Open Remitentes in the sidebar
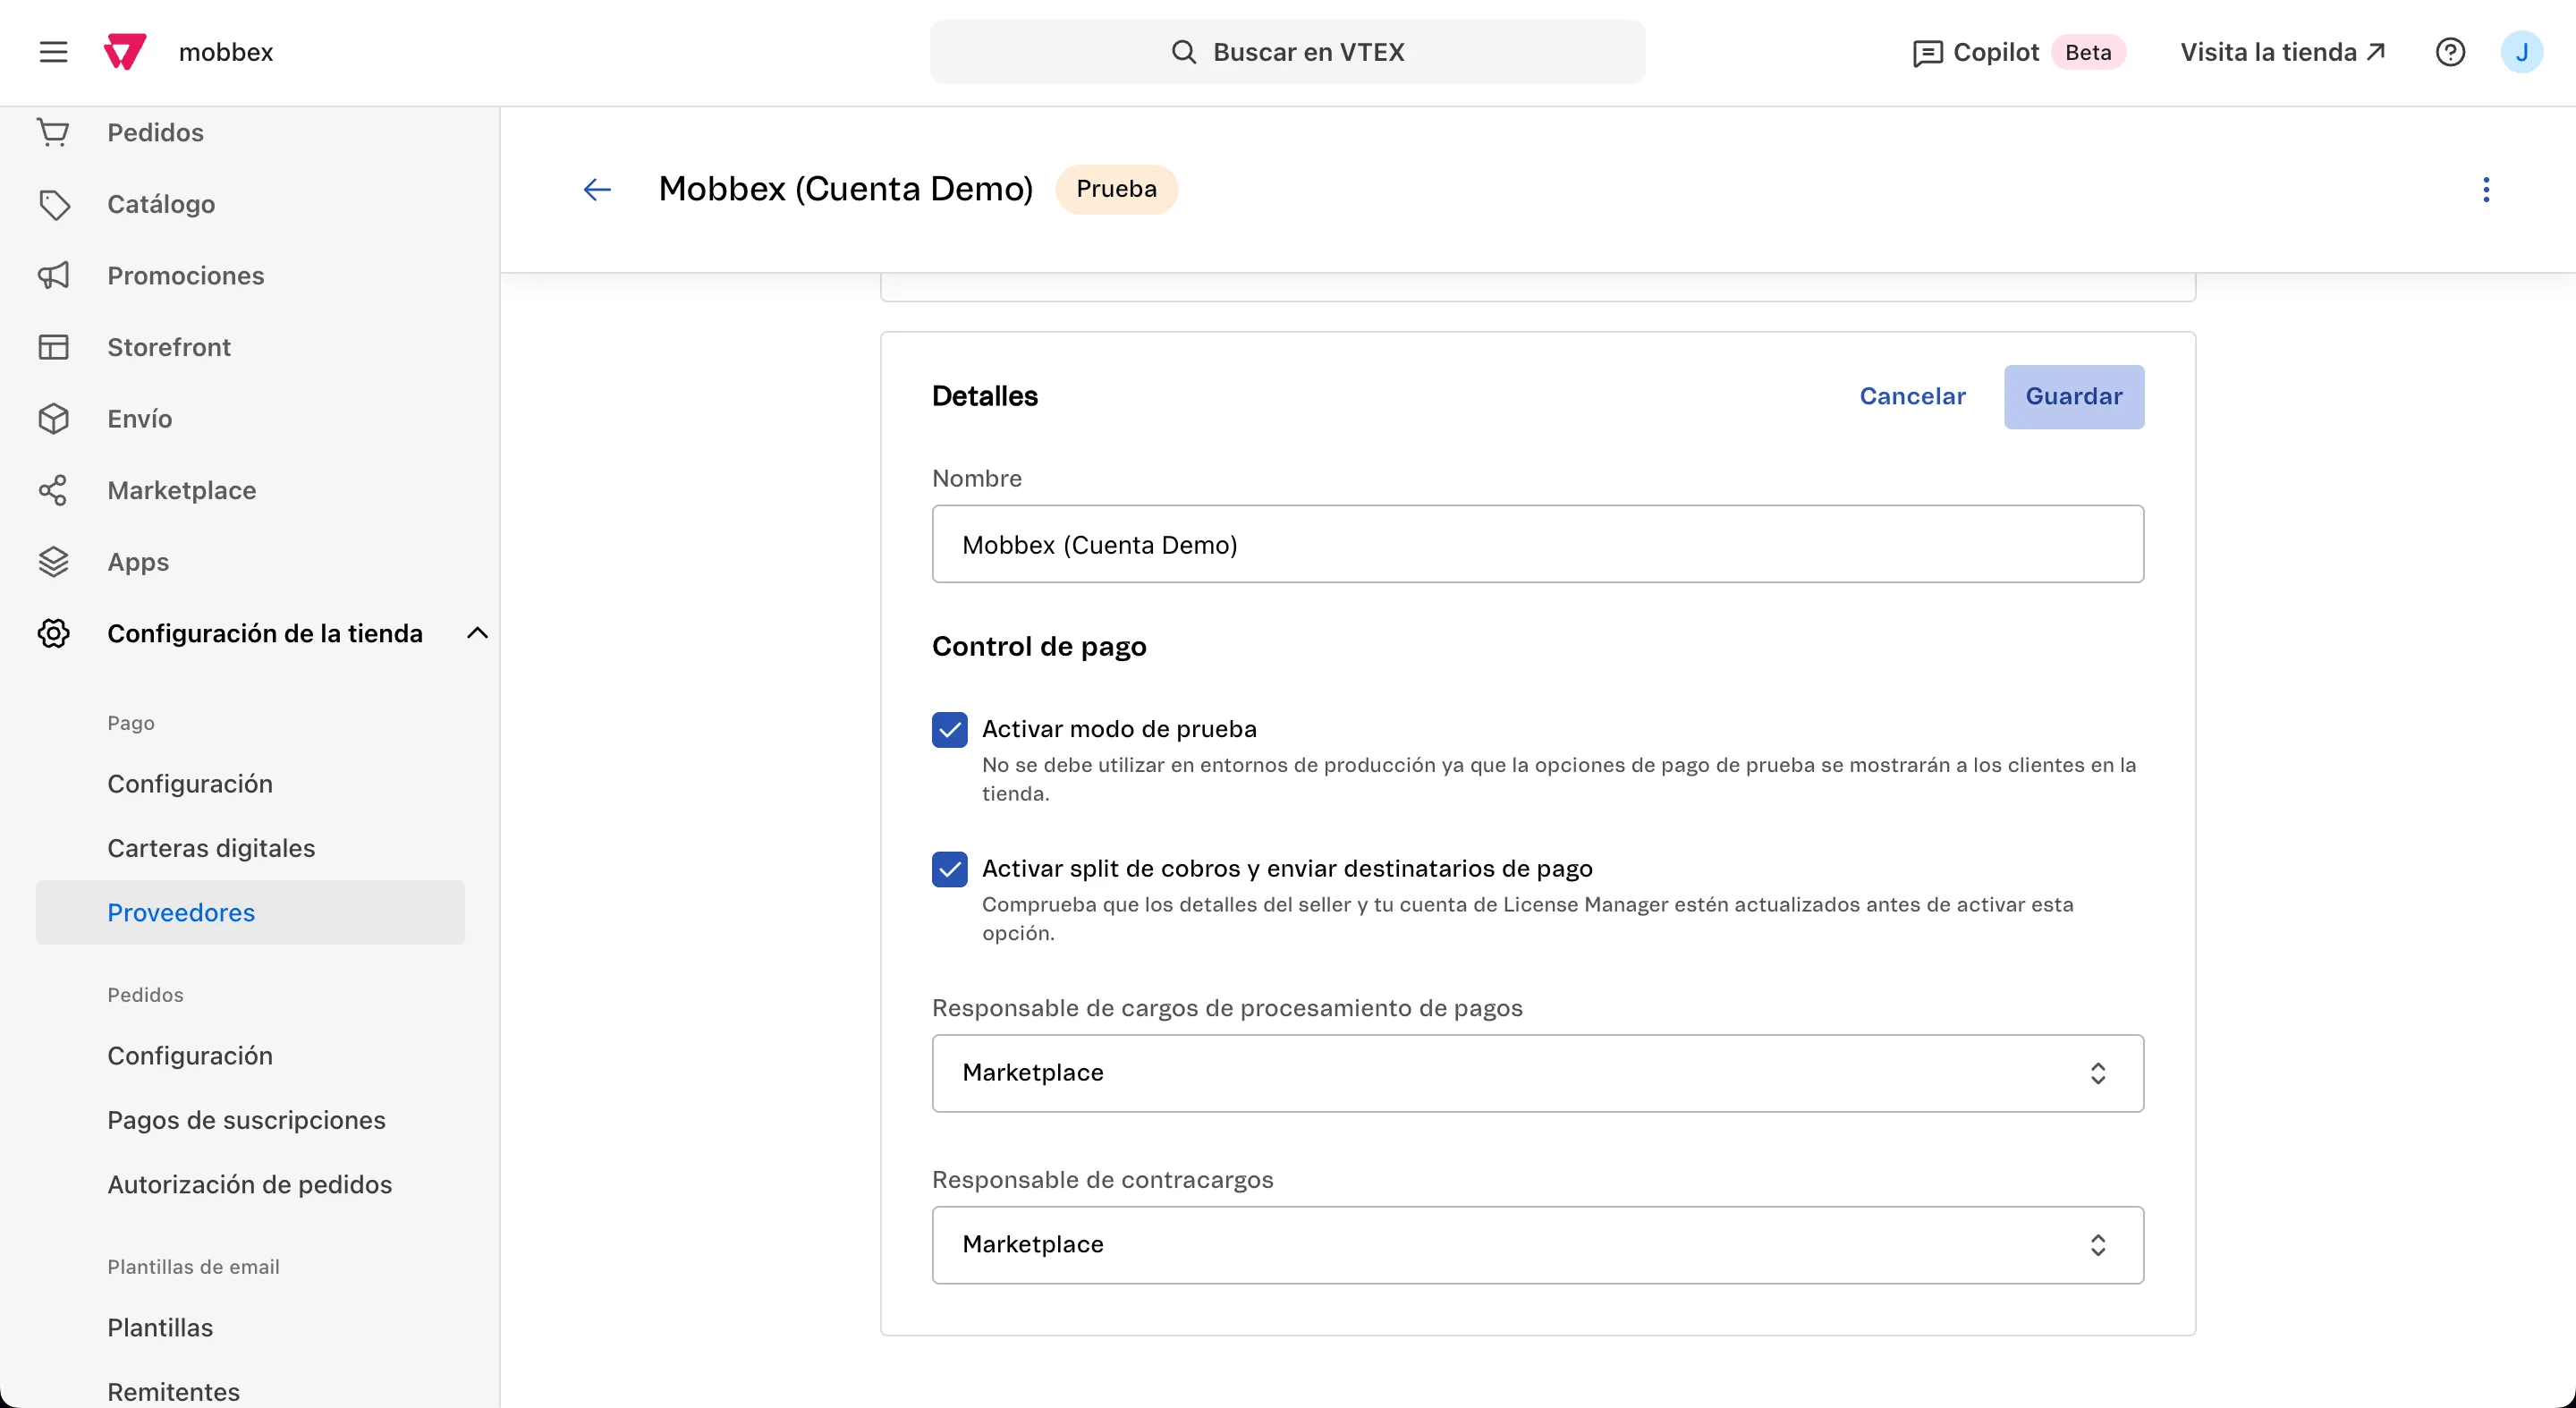The width and height of the screenshot is (2576, 1408). pyautogui.click(x=174, y=1392)
